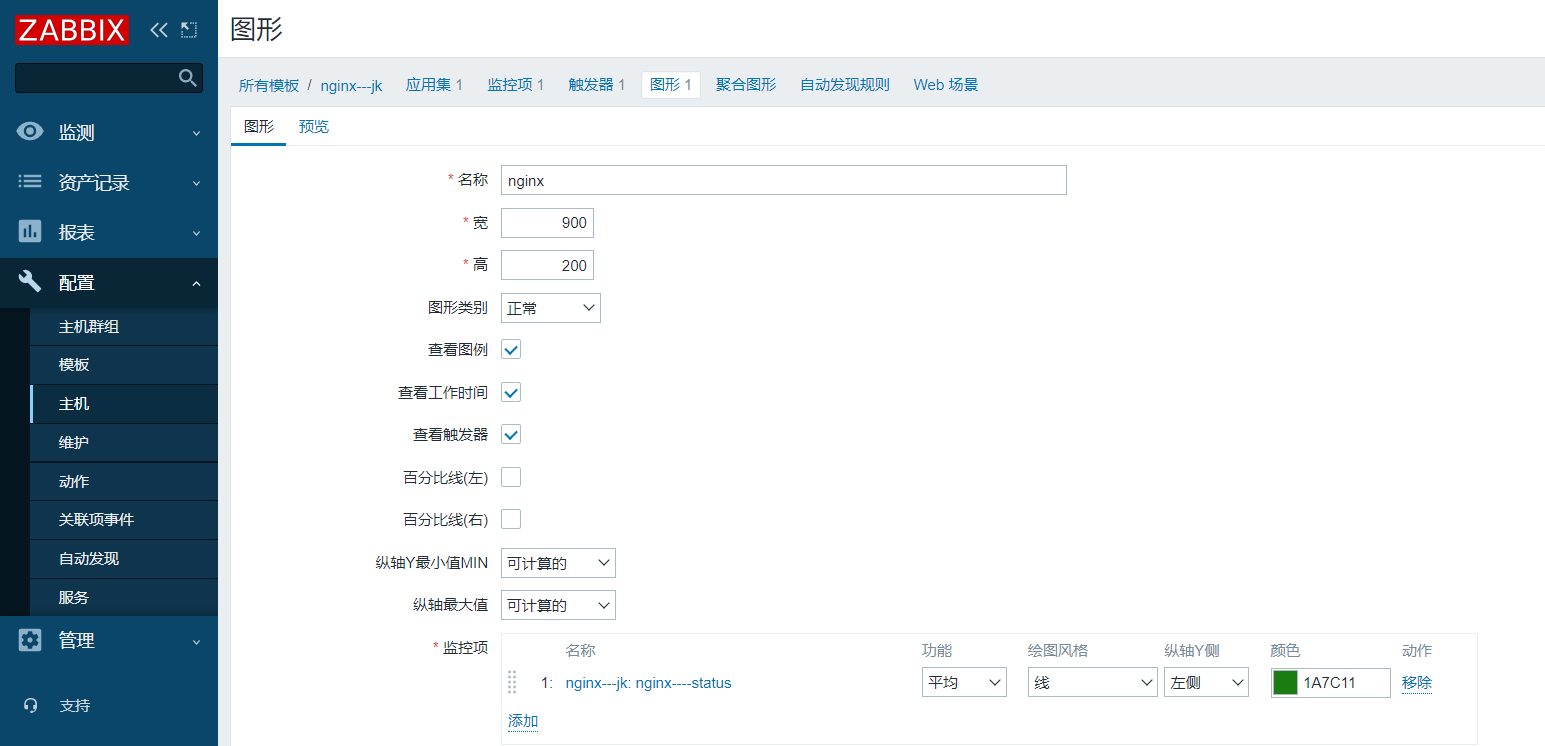Expand the 管理 menu section

(109, 640)
